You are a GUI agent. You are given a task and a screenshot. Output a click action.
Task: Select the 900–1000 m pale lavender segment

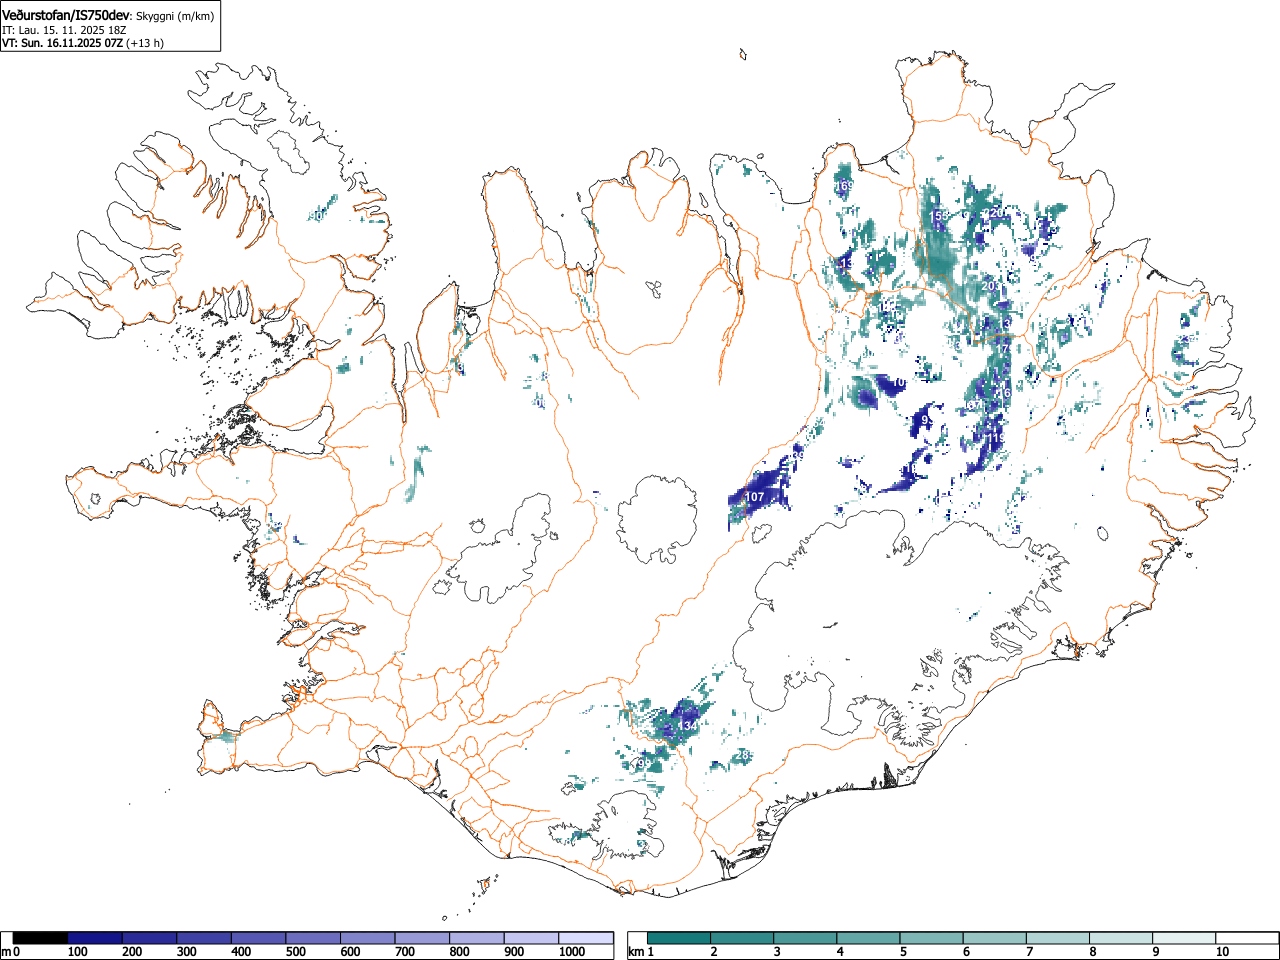(531, 938)
